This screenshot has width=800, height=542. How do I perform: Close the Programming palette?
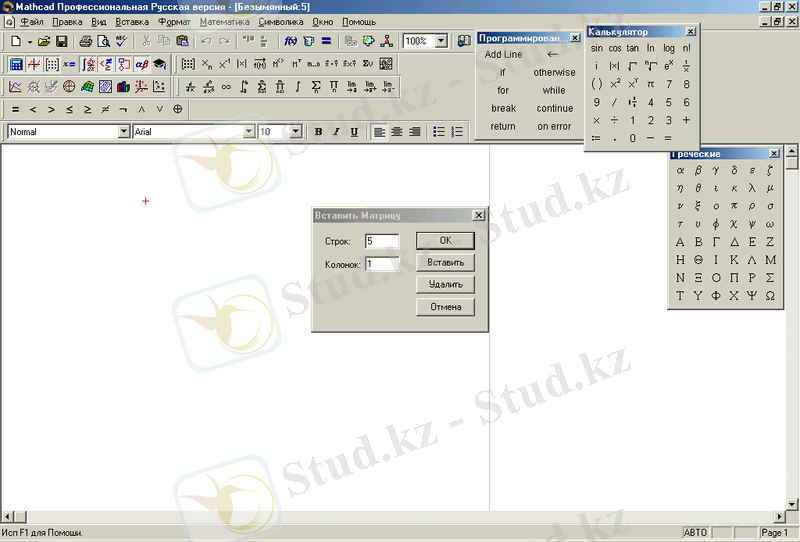575,38
